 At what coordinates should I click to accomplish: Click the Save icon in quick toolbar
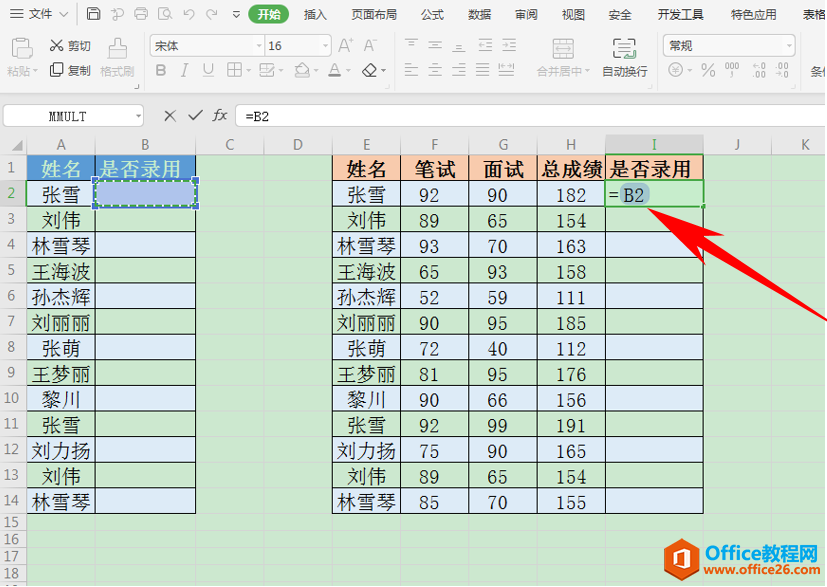93,14
